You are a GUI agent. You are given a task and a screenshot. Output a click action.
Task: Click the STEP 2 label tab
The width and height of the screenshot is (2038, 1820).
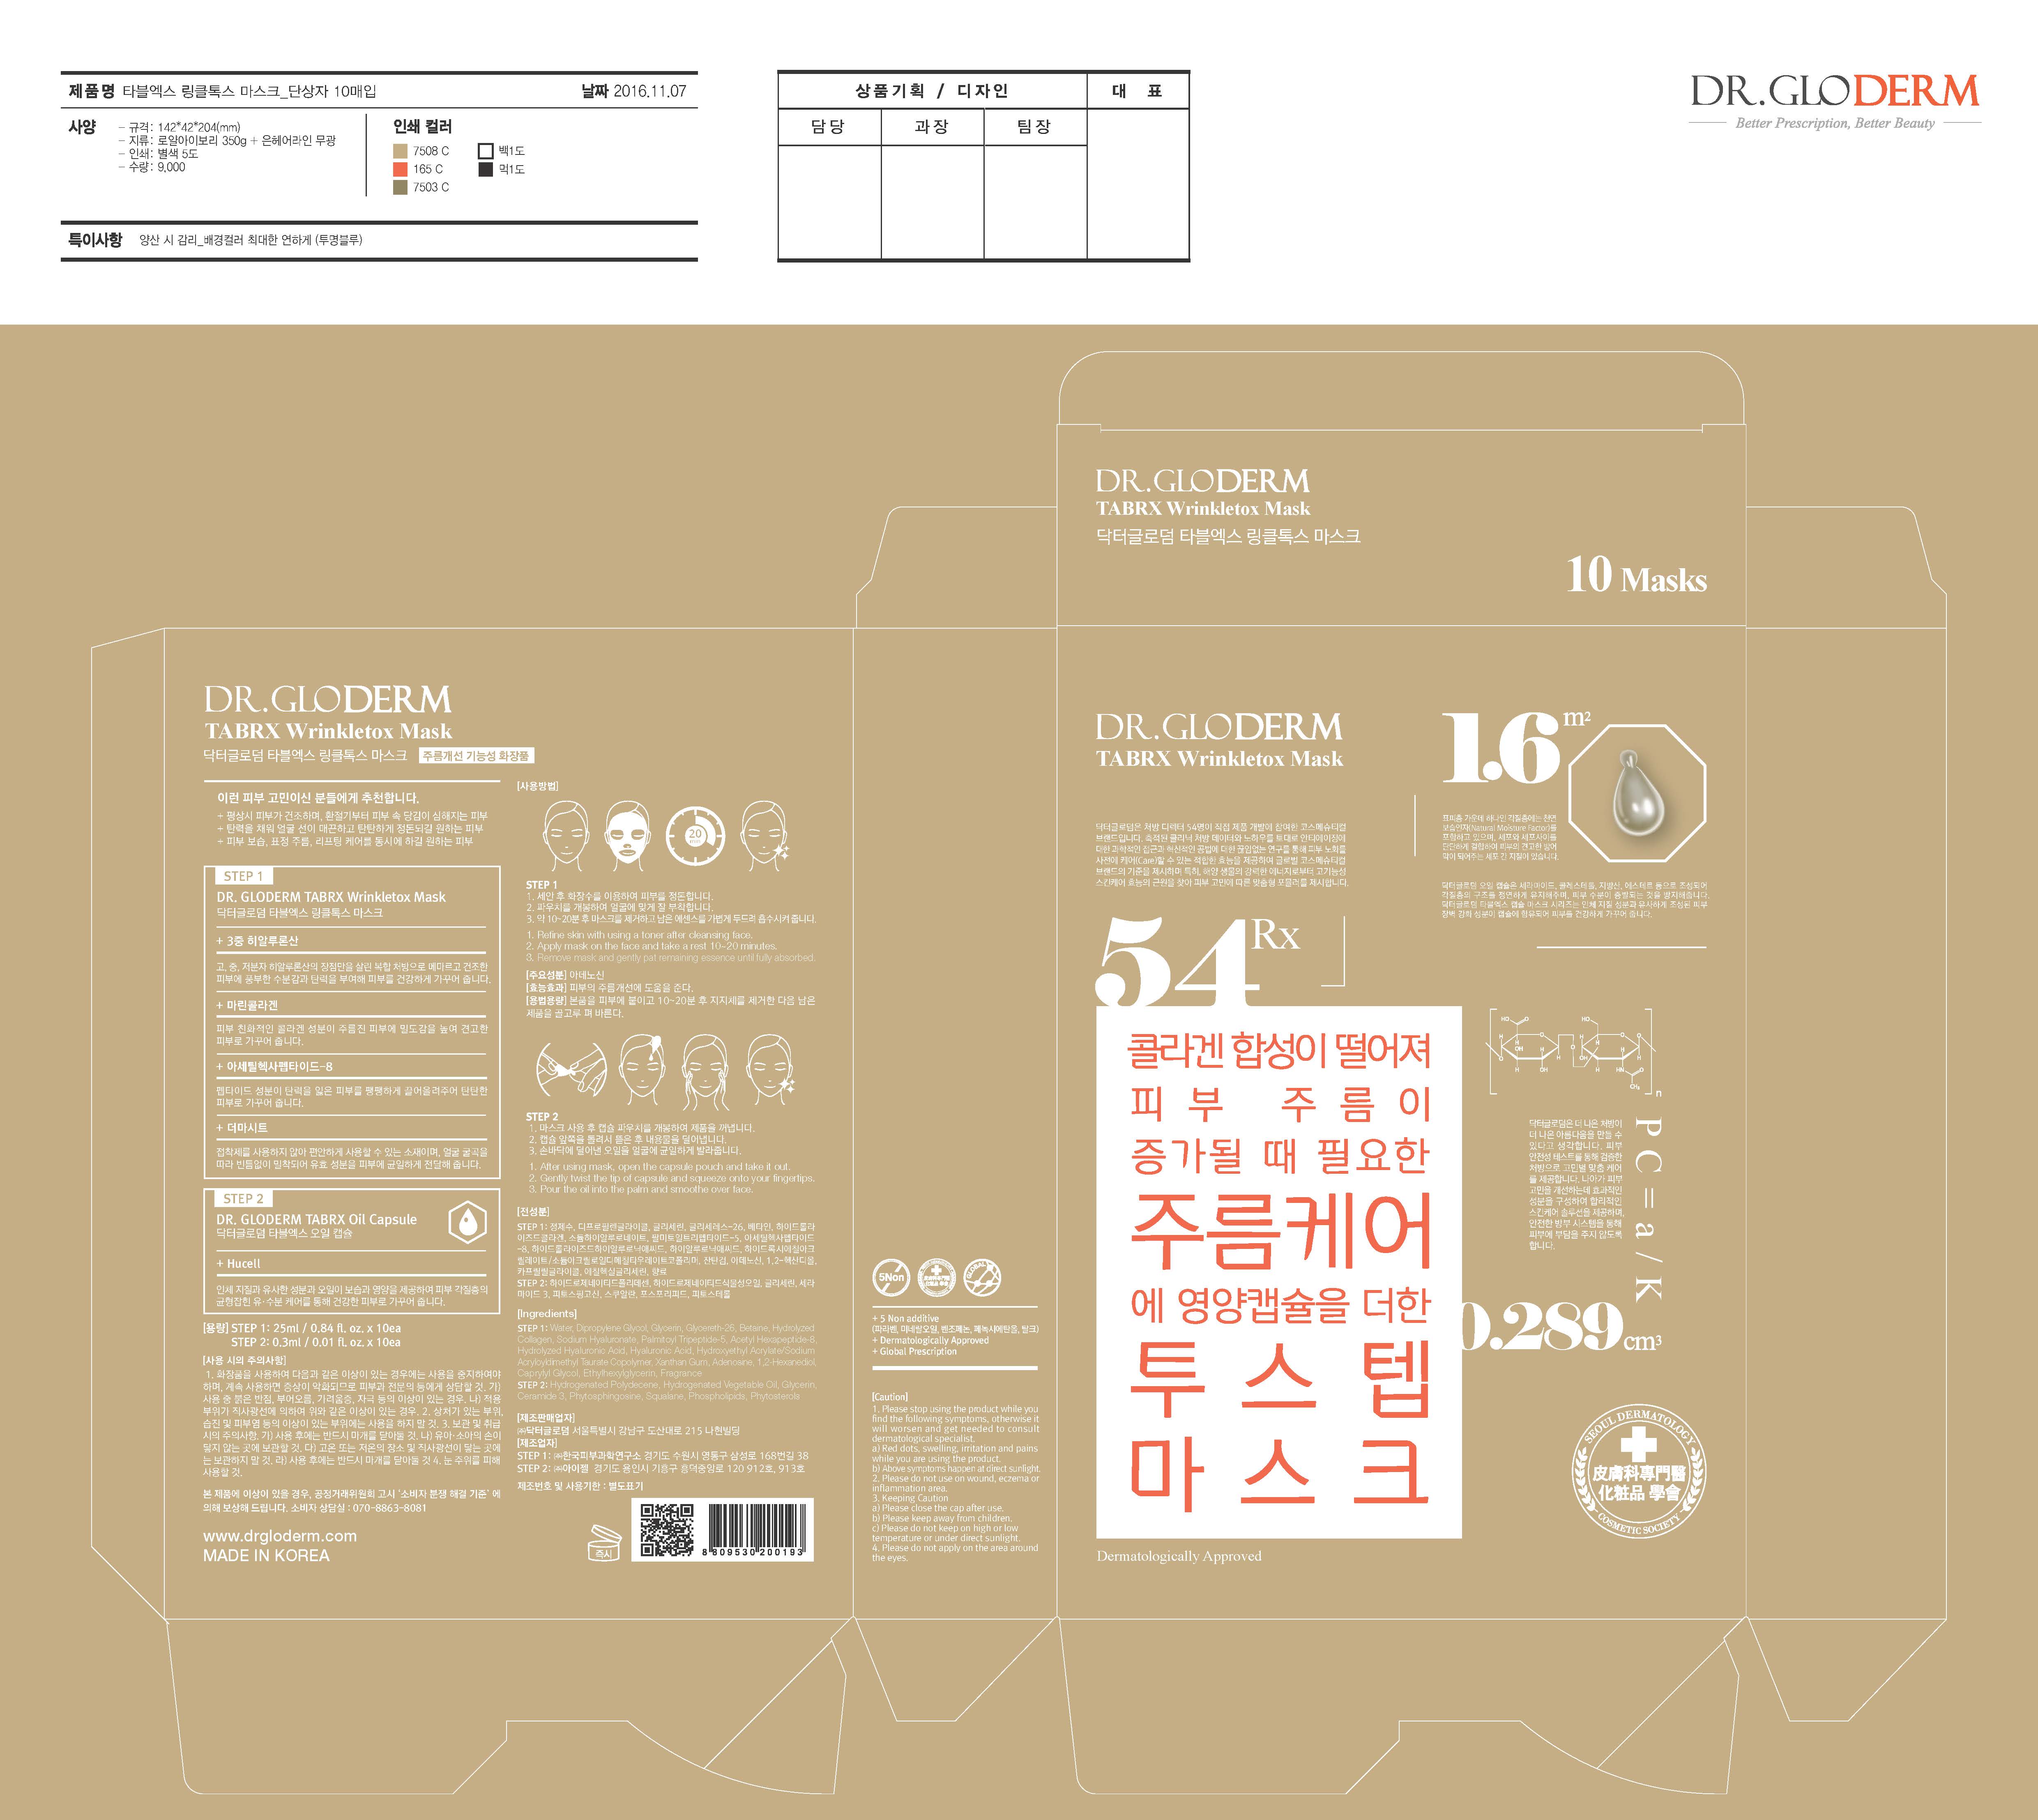[243, 1198]
